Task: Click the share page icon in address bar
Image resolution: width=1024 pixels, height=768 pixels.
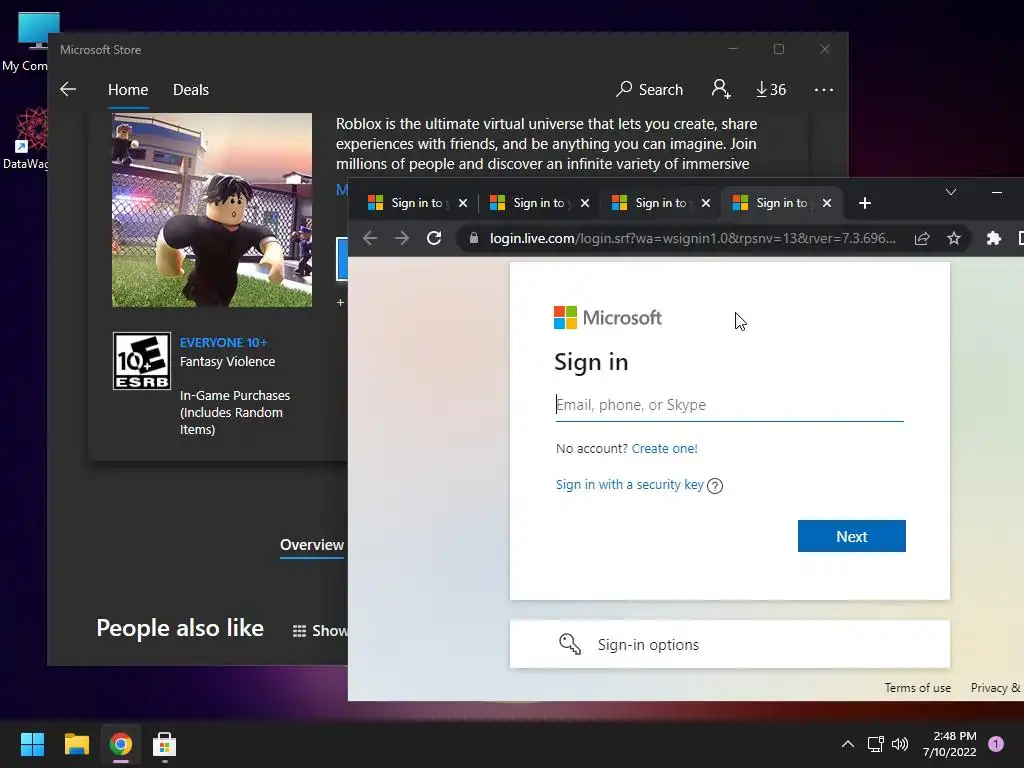Action: [x=922, y=238]
